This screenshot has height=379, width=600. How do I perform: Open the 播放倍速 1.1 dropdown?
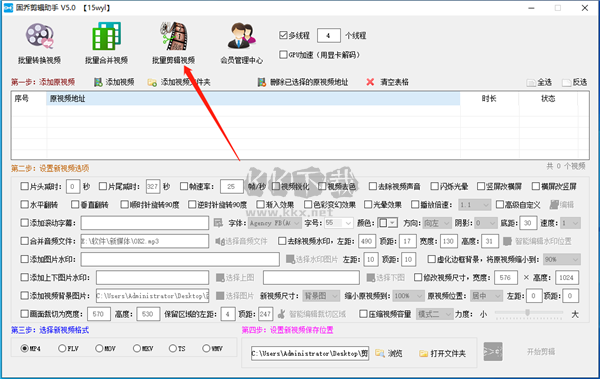tap(474, 205)
